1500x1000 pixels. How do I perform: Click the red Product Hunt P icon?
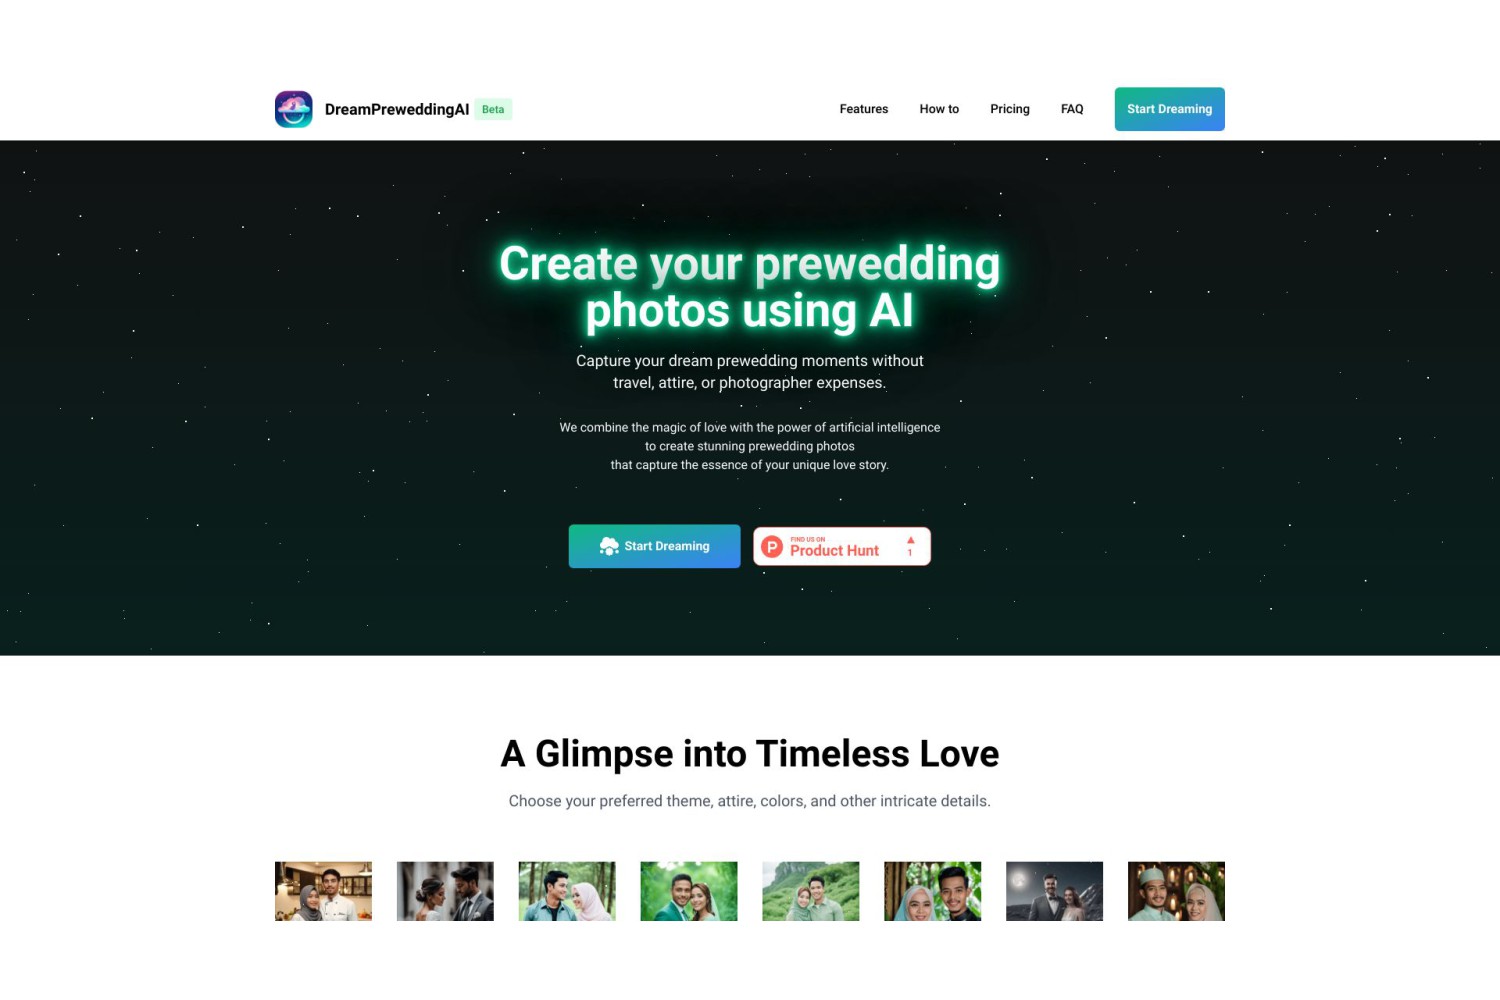click(x=772, y=547)
